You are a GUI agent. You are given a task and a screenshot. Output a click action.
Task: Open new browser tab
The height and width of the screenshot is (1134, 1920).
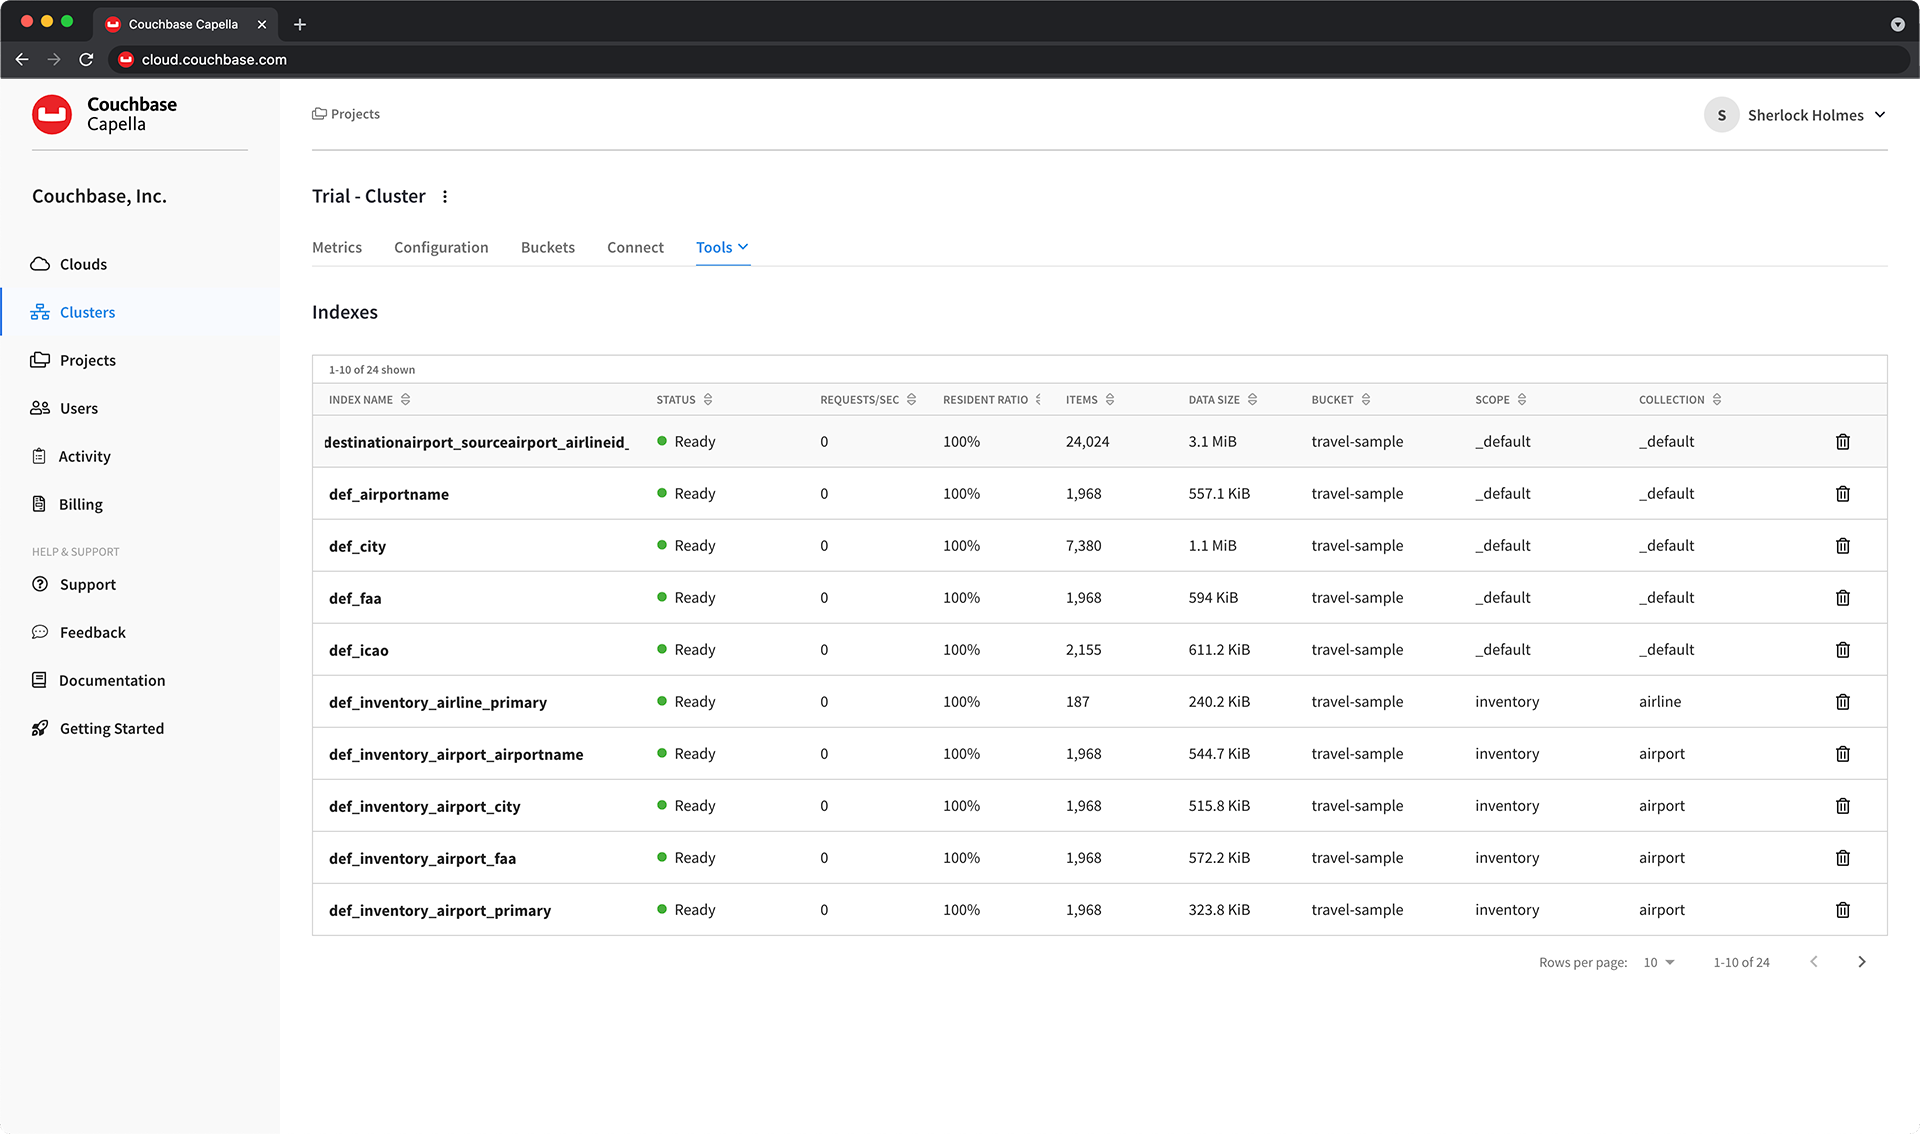[x=300, y=24]
